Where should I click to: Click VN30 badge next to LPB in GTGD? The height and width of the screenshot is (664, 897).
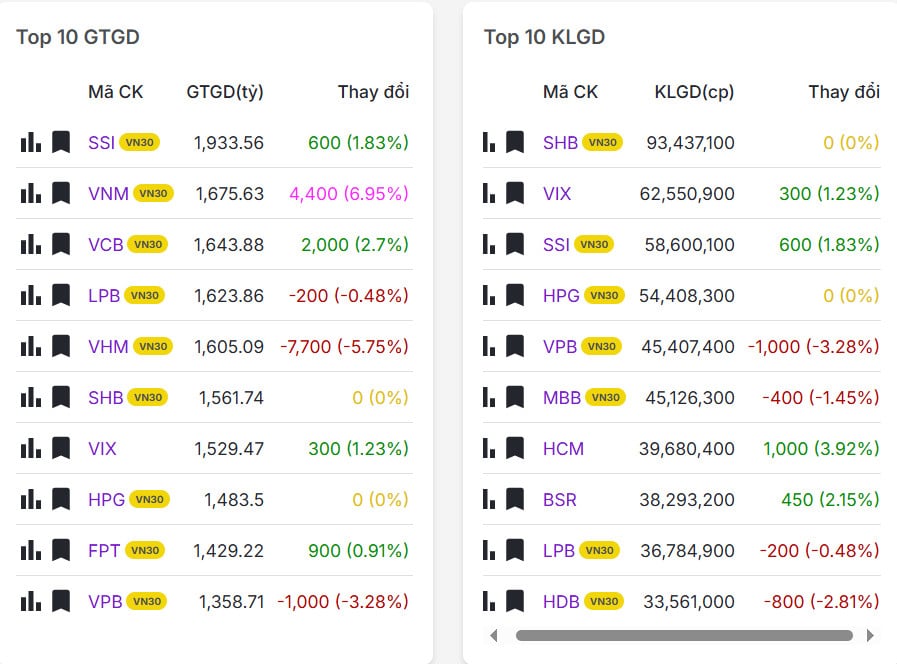pos(145,296)
